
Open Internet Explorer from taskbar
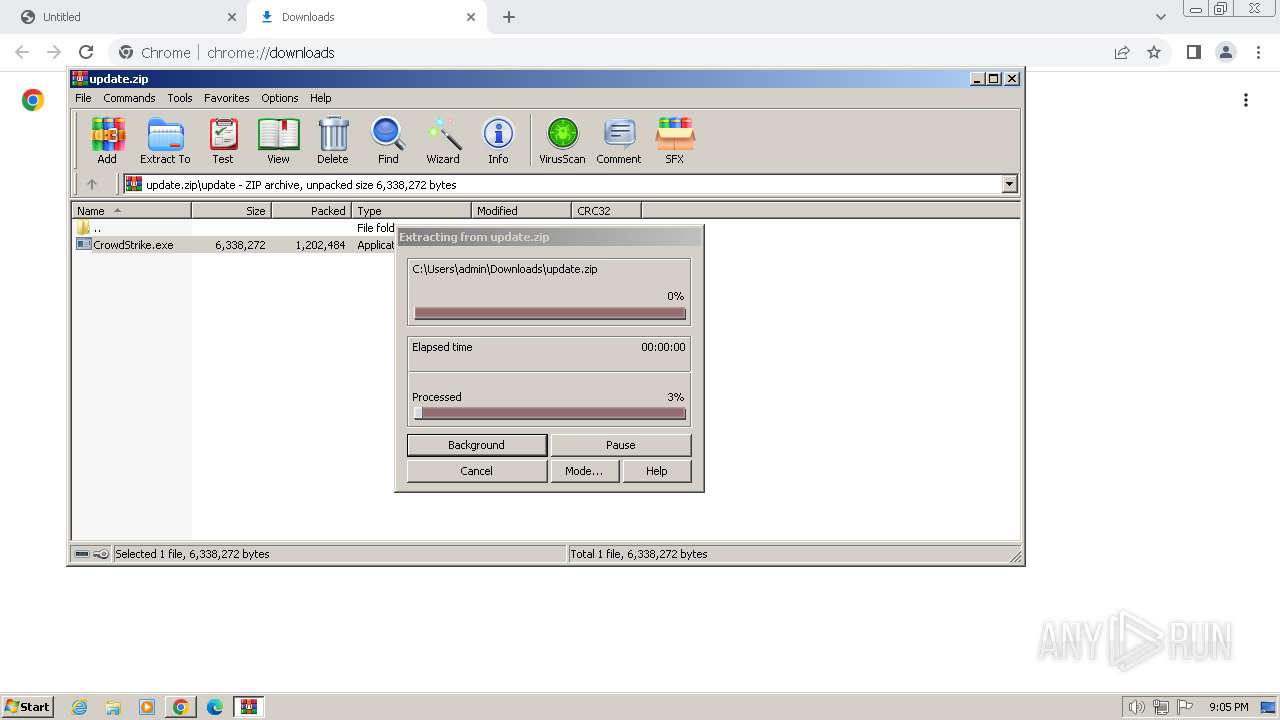click(x=79, y=707)
